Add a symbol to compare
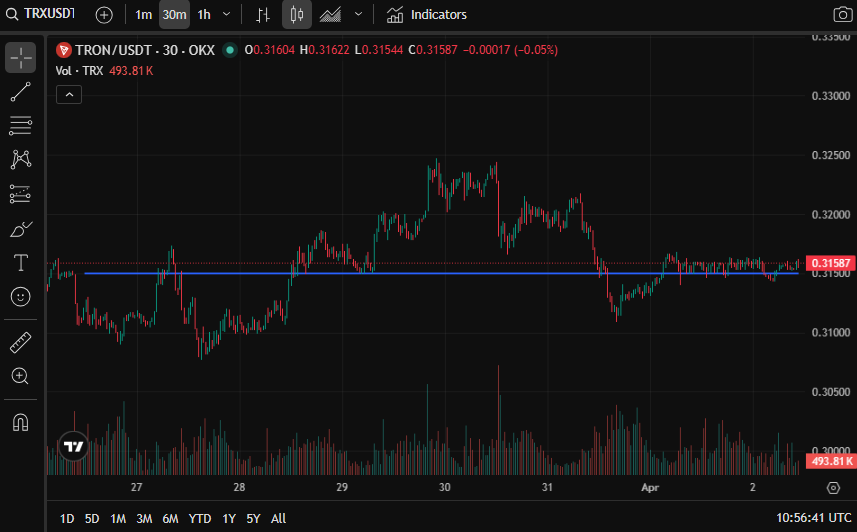857x532 pixels. click(104, 15)
